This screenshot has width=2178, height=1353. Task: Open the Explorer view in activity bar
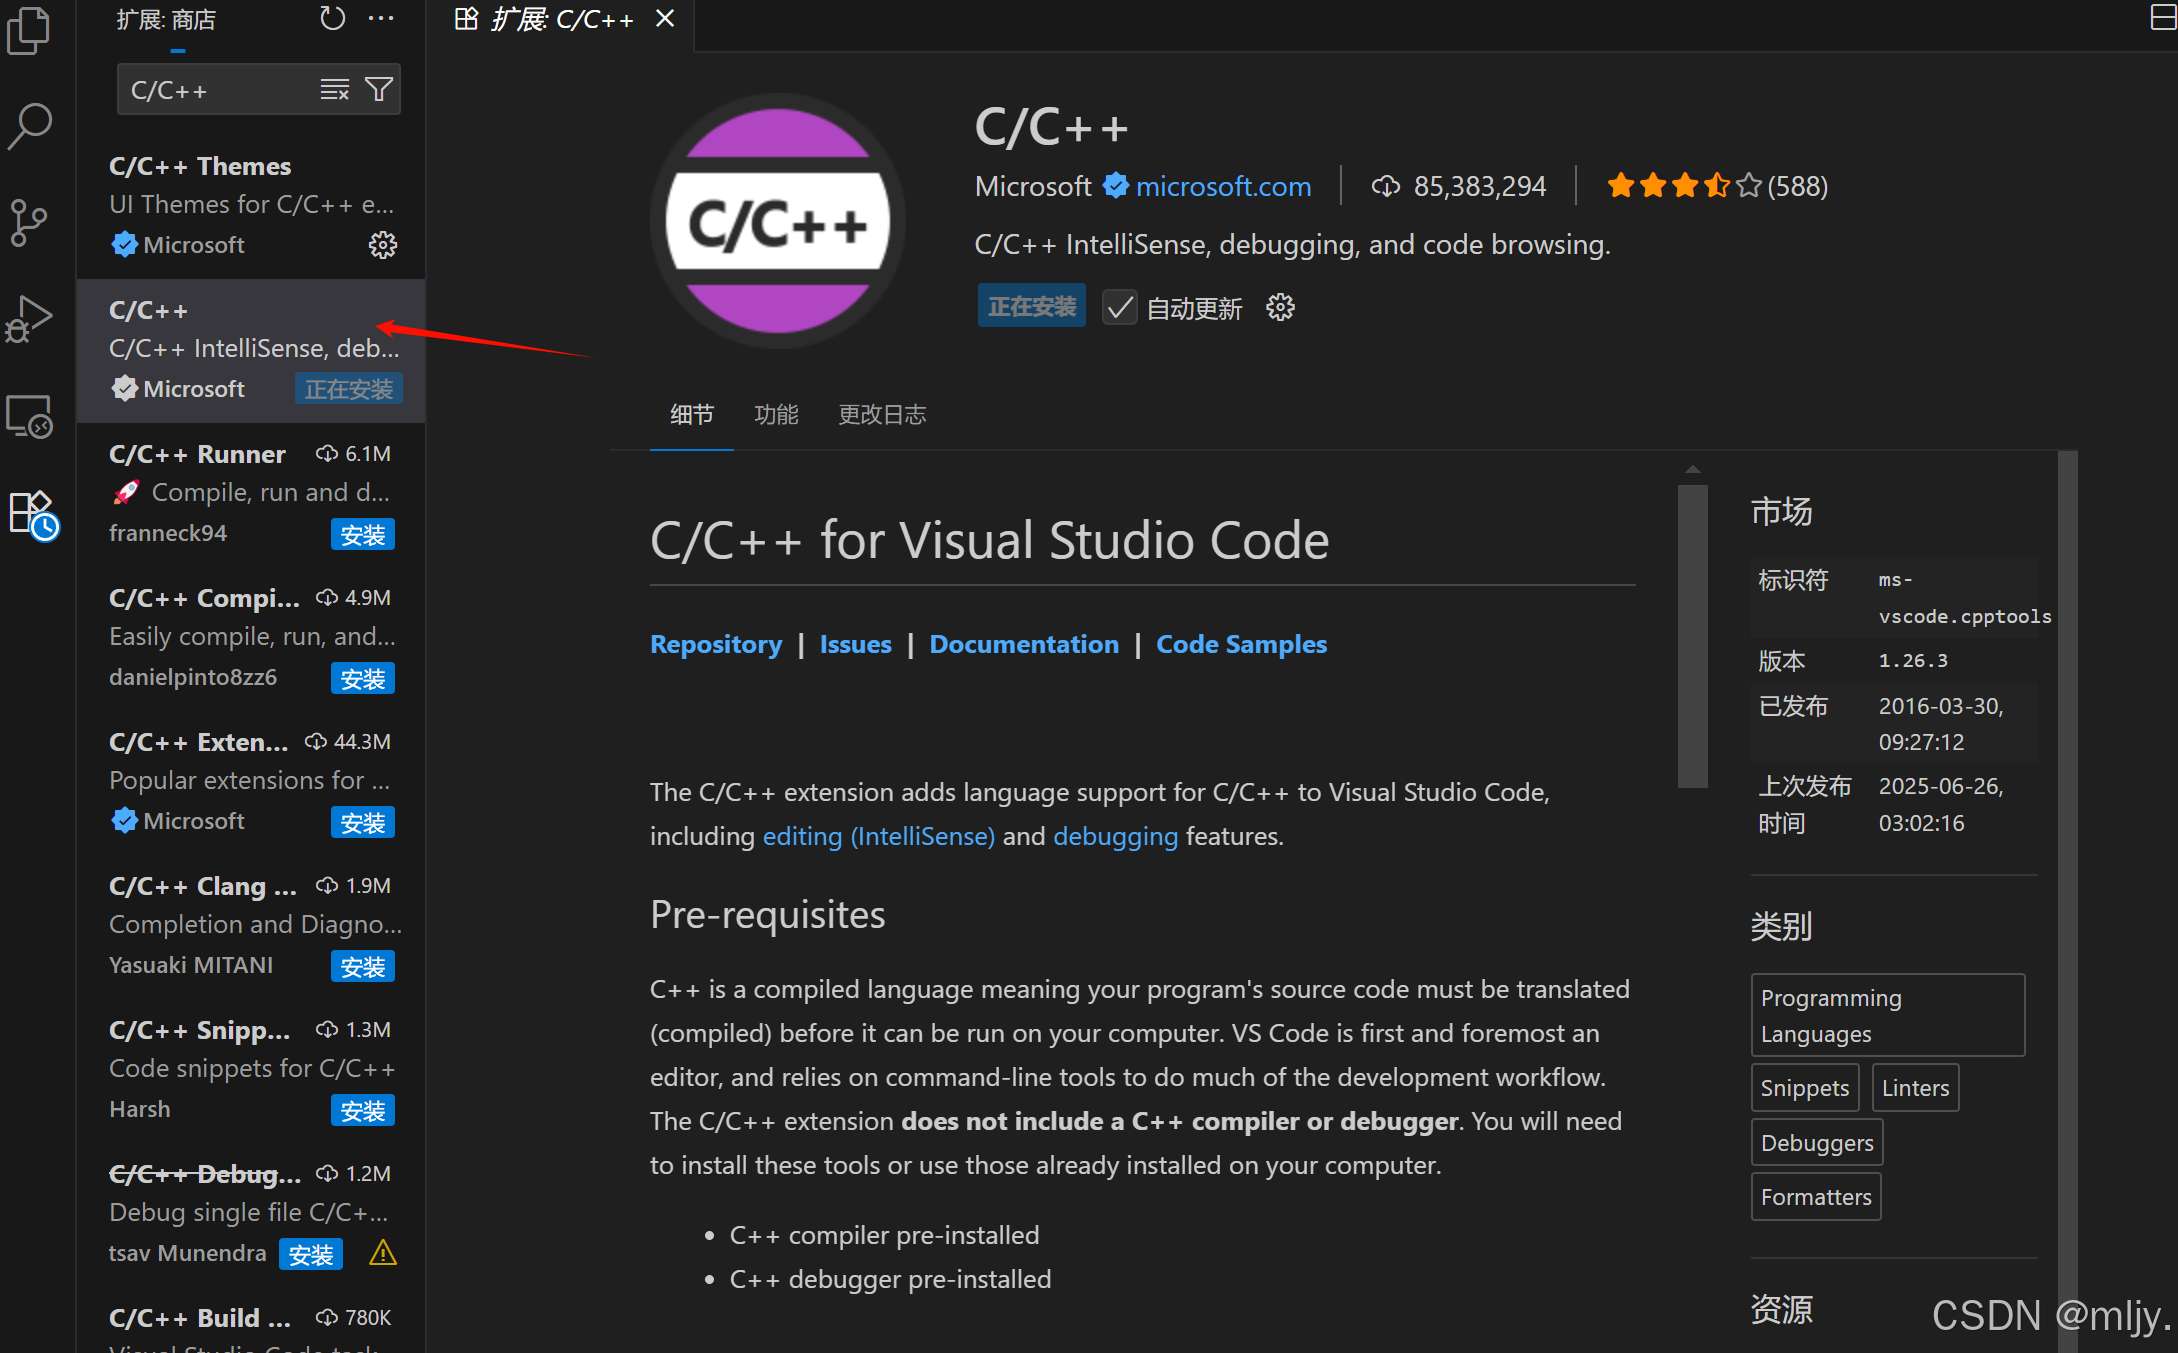pos(29,30)
